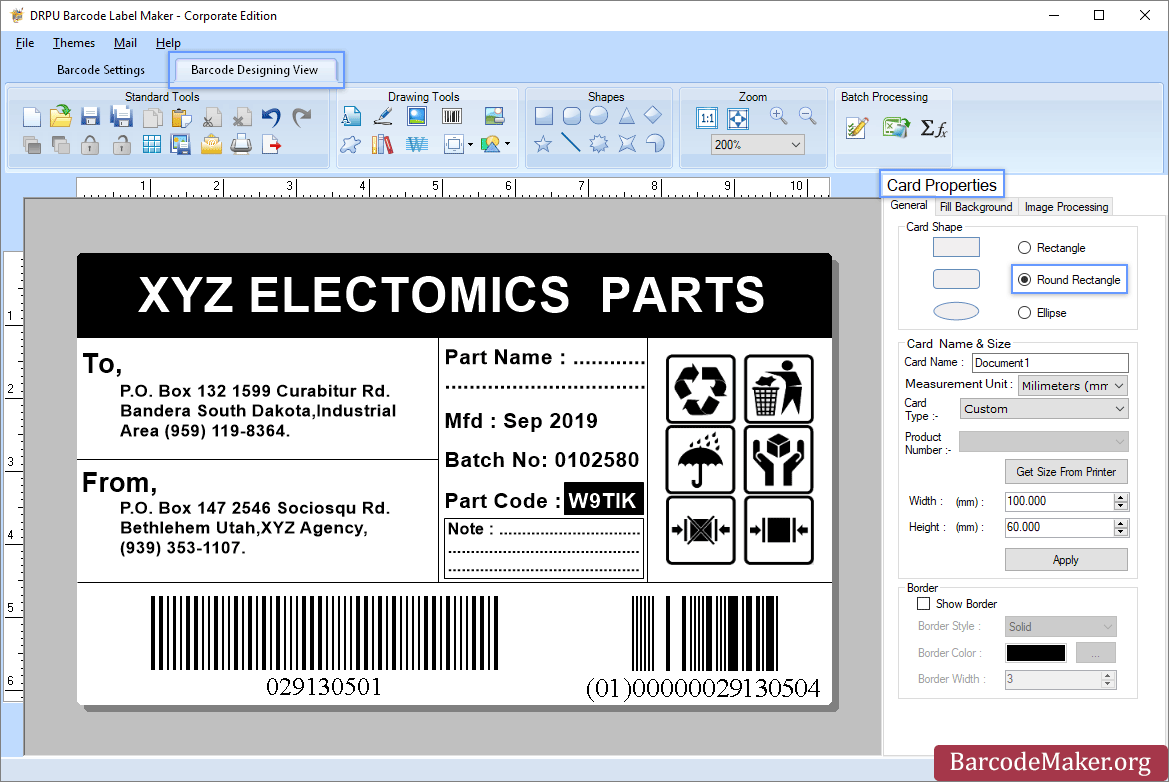
Task: Create a new blank label document
Action: 31,117
